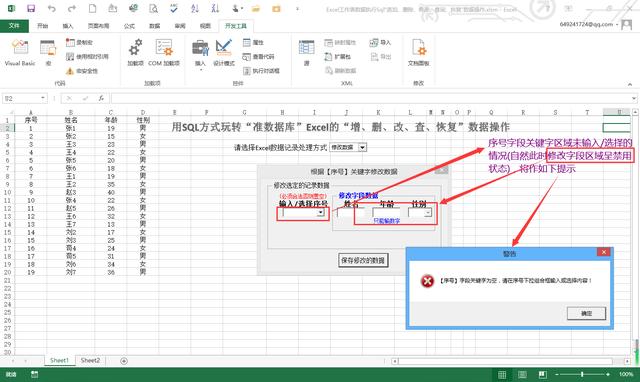
Task: Open the XML Source (源) pane
Action: click(307, 53)
